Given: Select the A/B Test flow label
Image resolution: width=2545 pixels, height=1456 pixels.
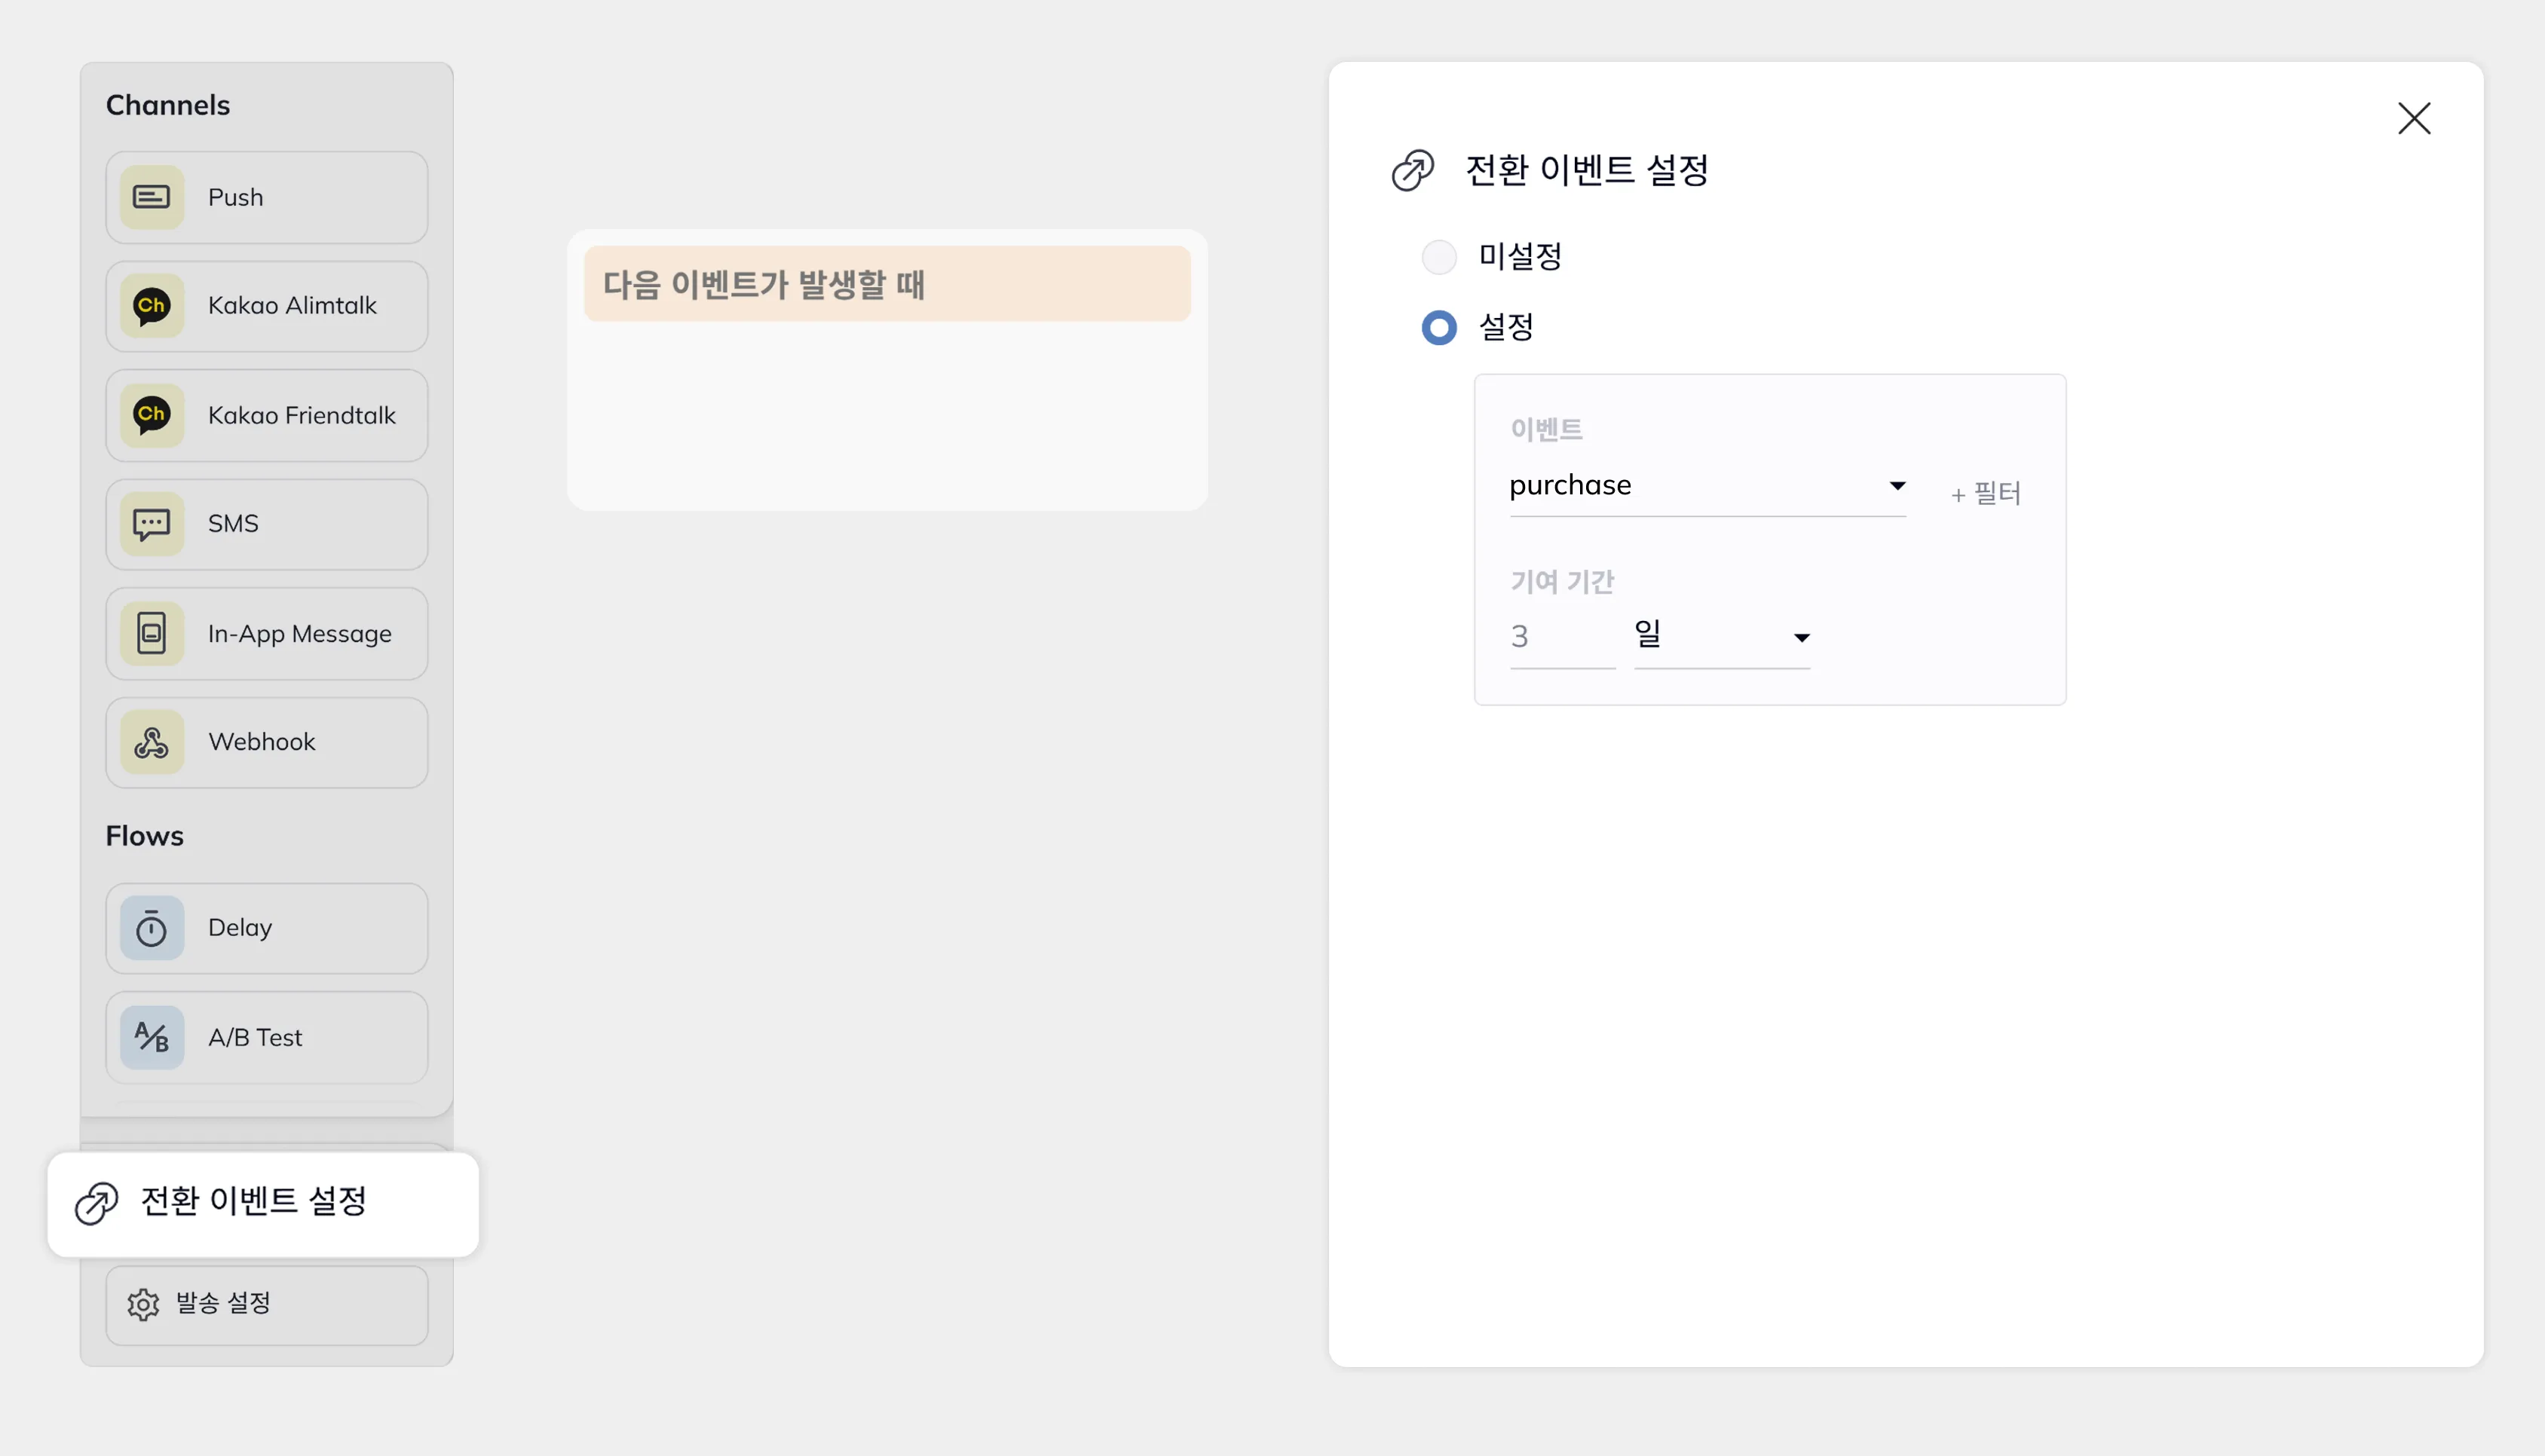Looking at the screenshot, I should pyautogui.click(x=255, y=1037).
